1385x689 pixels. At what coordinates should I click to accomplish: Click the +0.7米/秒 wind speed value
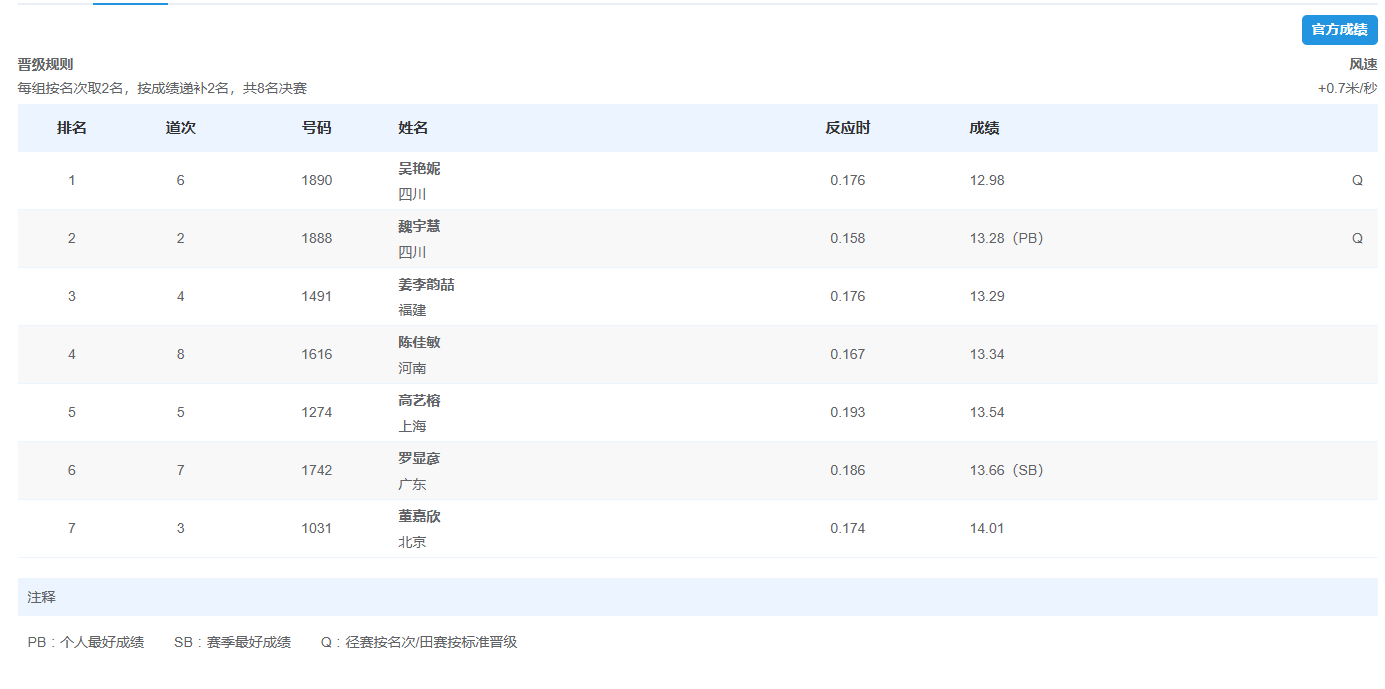tap(1347, 88)
